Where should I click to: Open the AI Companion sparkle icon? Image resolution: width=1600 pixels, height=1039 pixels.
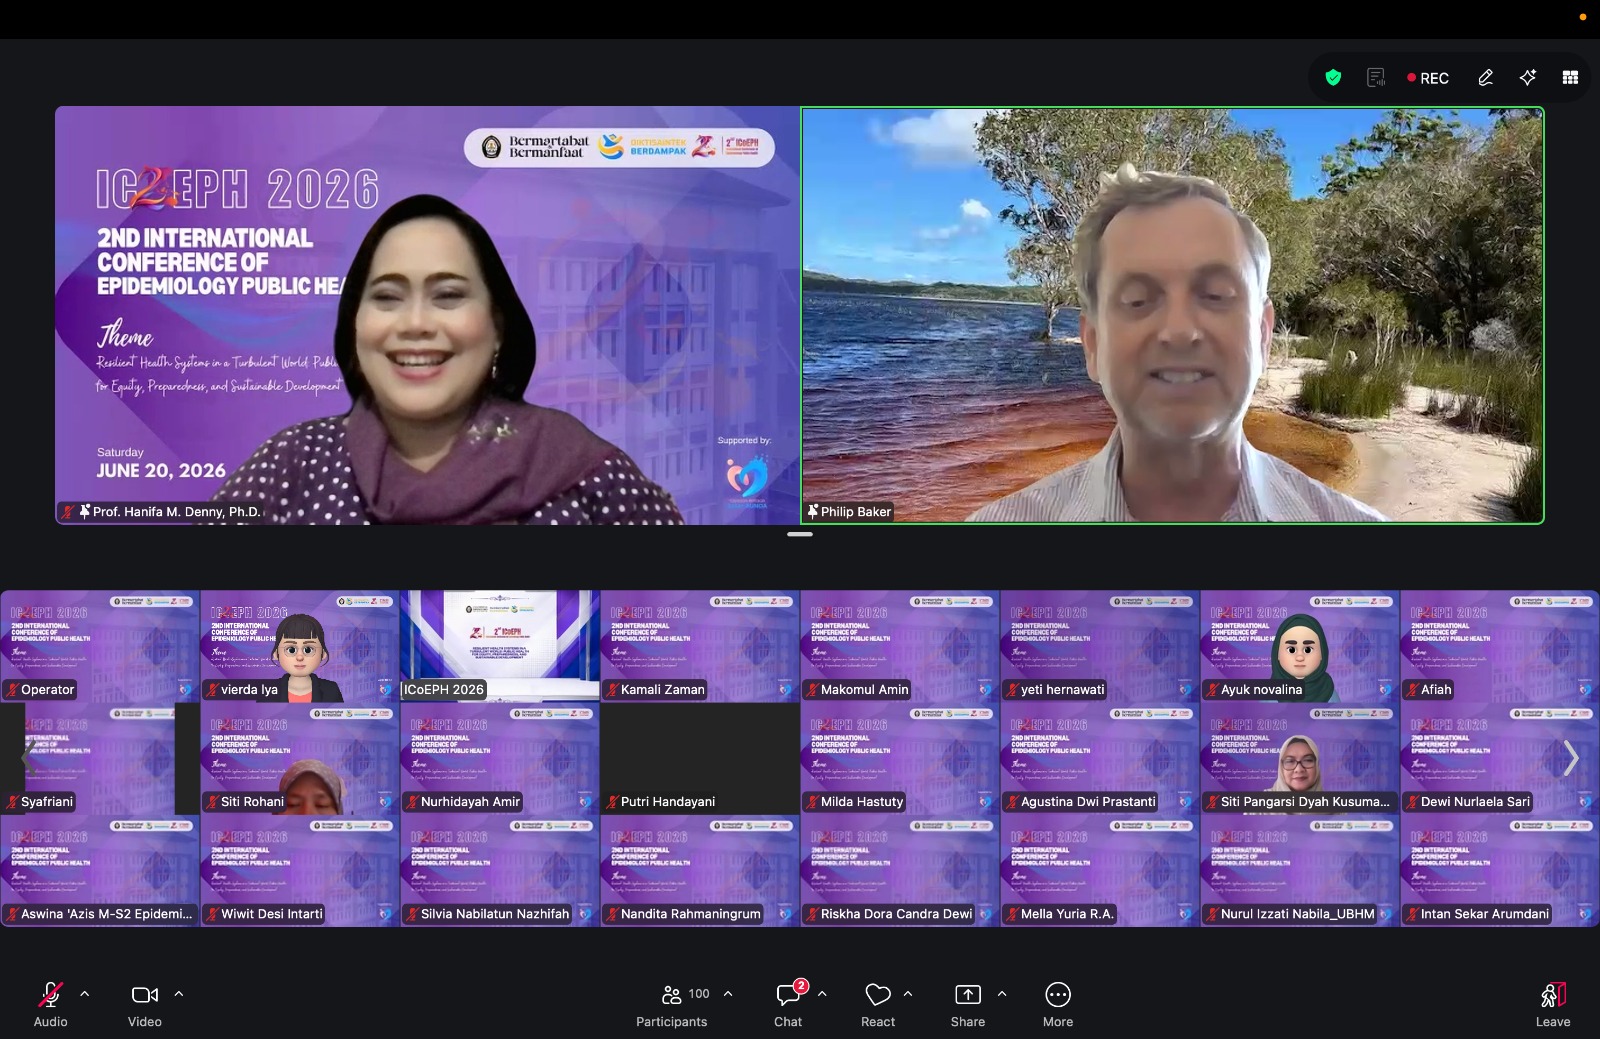1528,78
